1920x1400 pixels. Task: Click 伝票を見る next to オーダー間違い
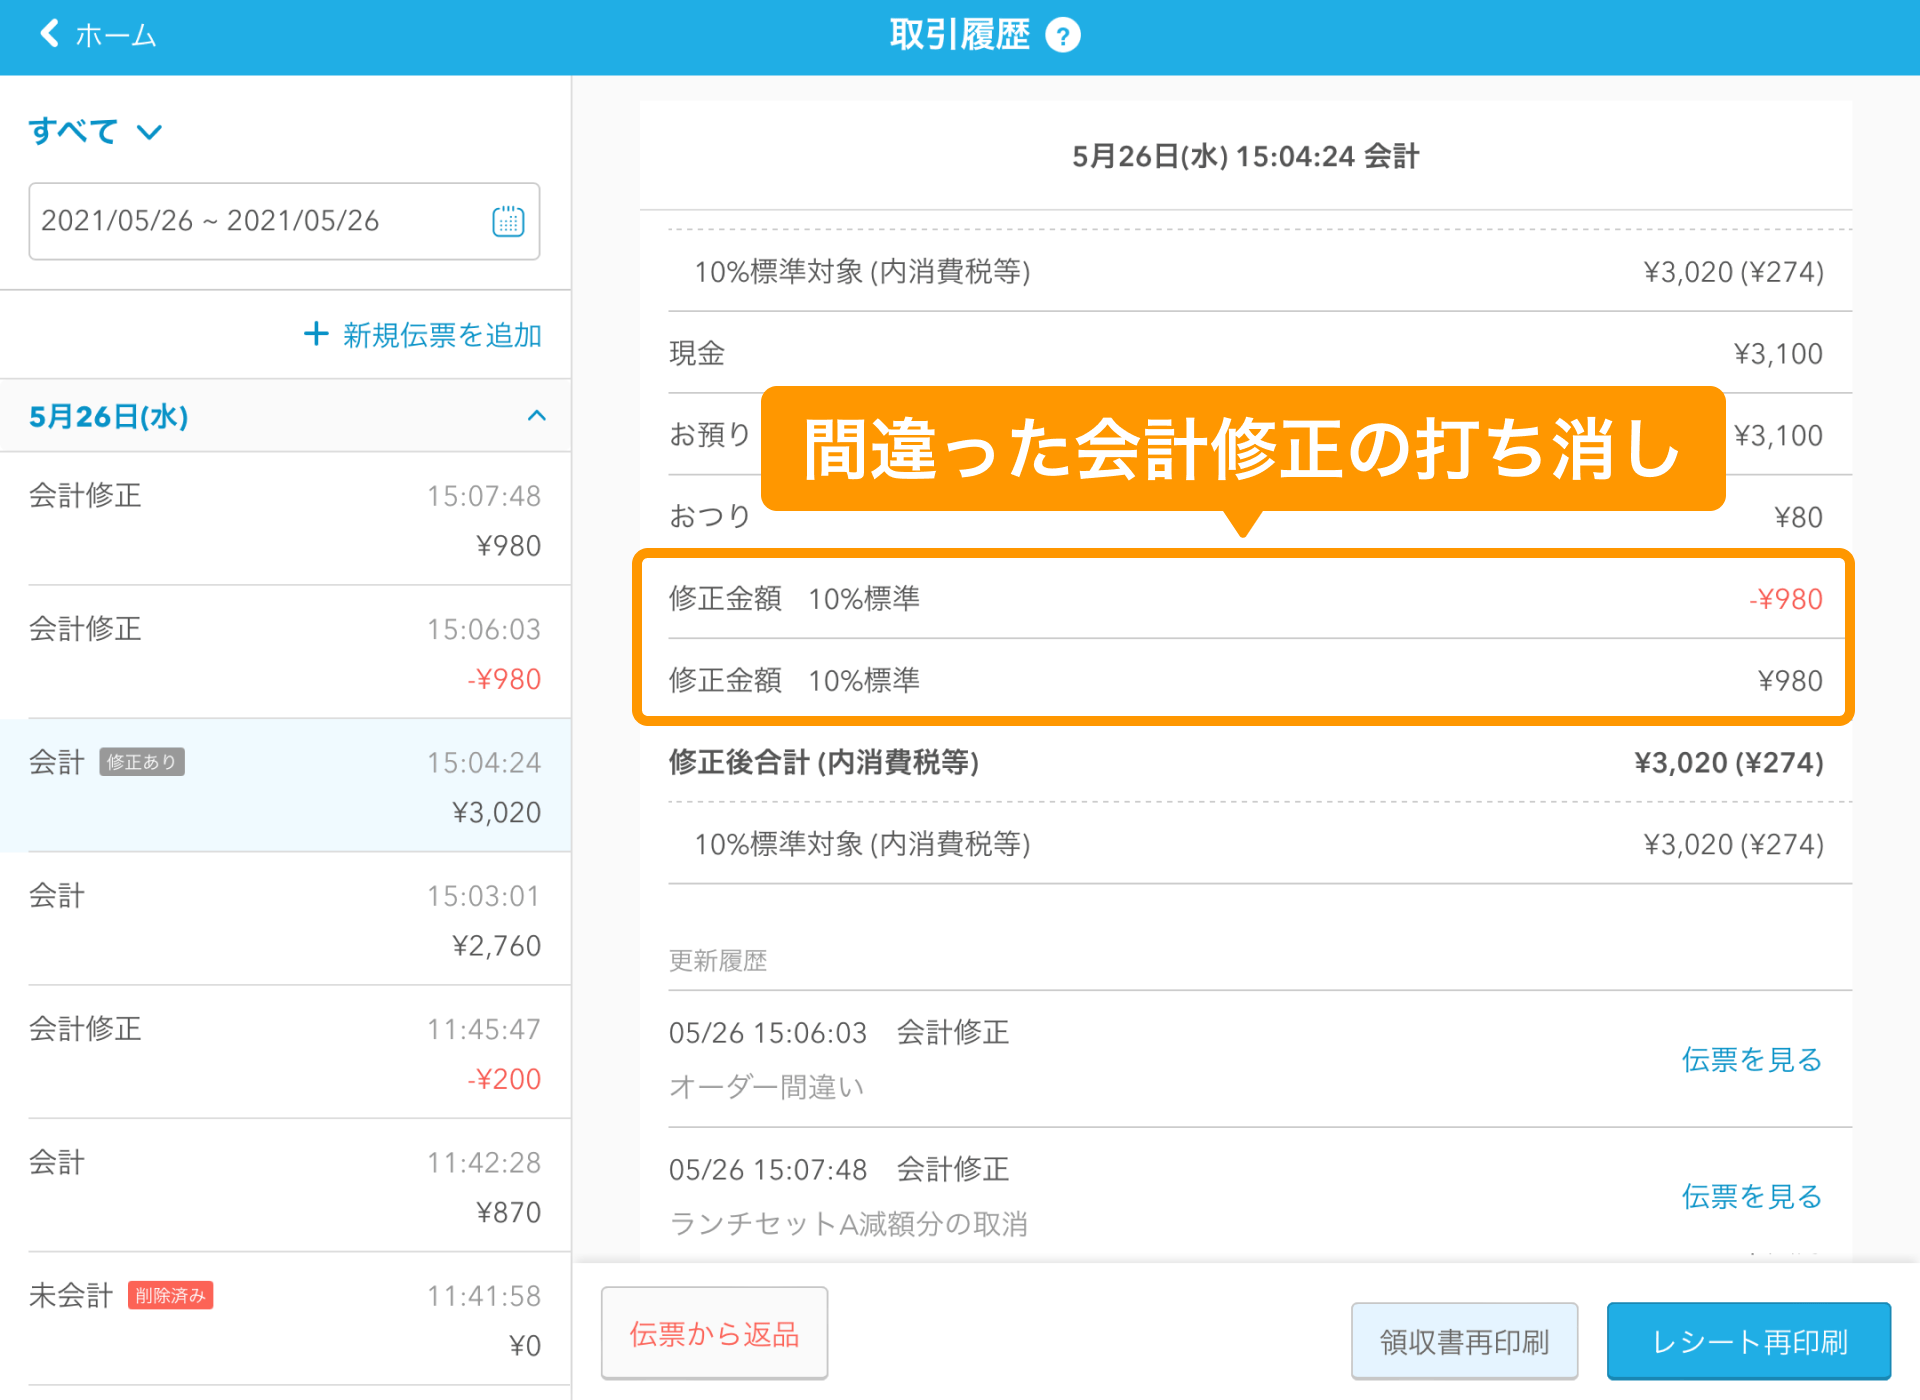tap(1751, 1060)
